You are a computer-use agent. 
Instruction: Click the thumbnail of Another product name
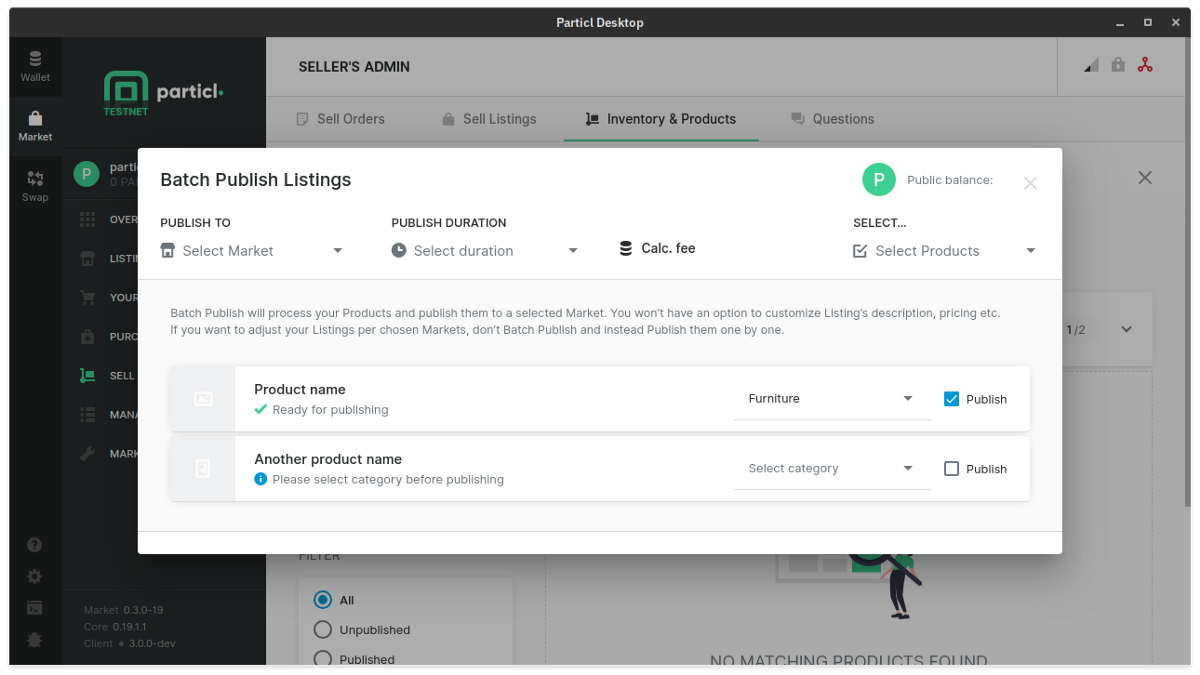203,468
